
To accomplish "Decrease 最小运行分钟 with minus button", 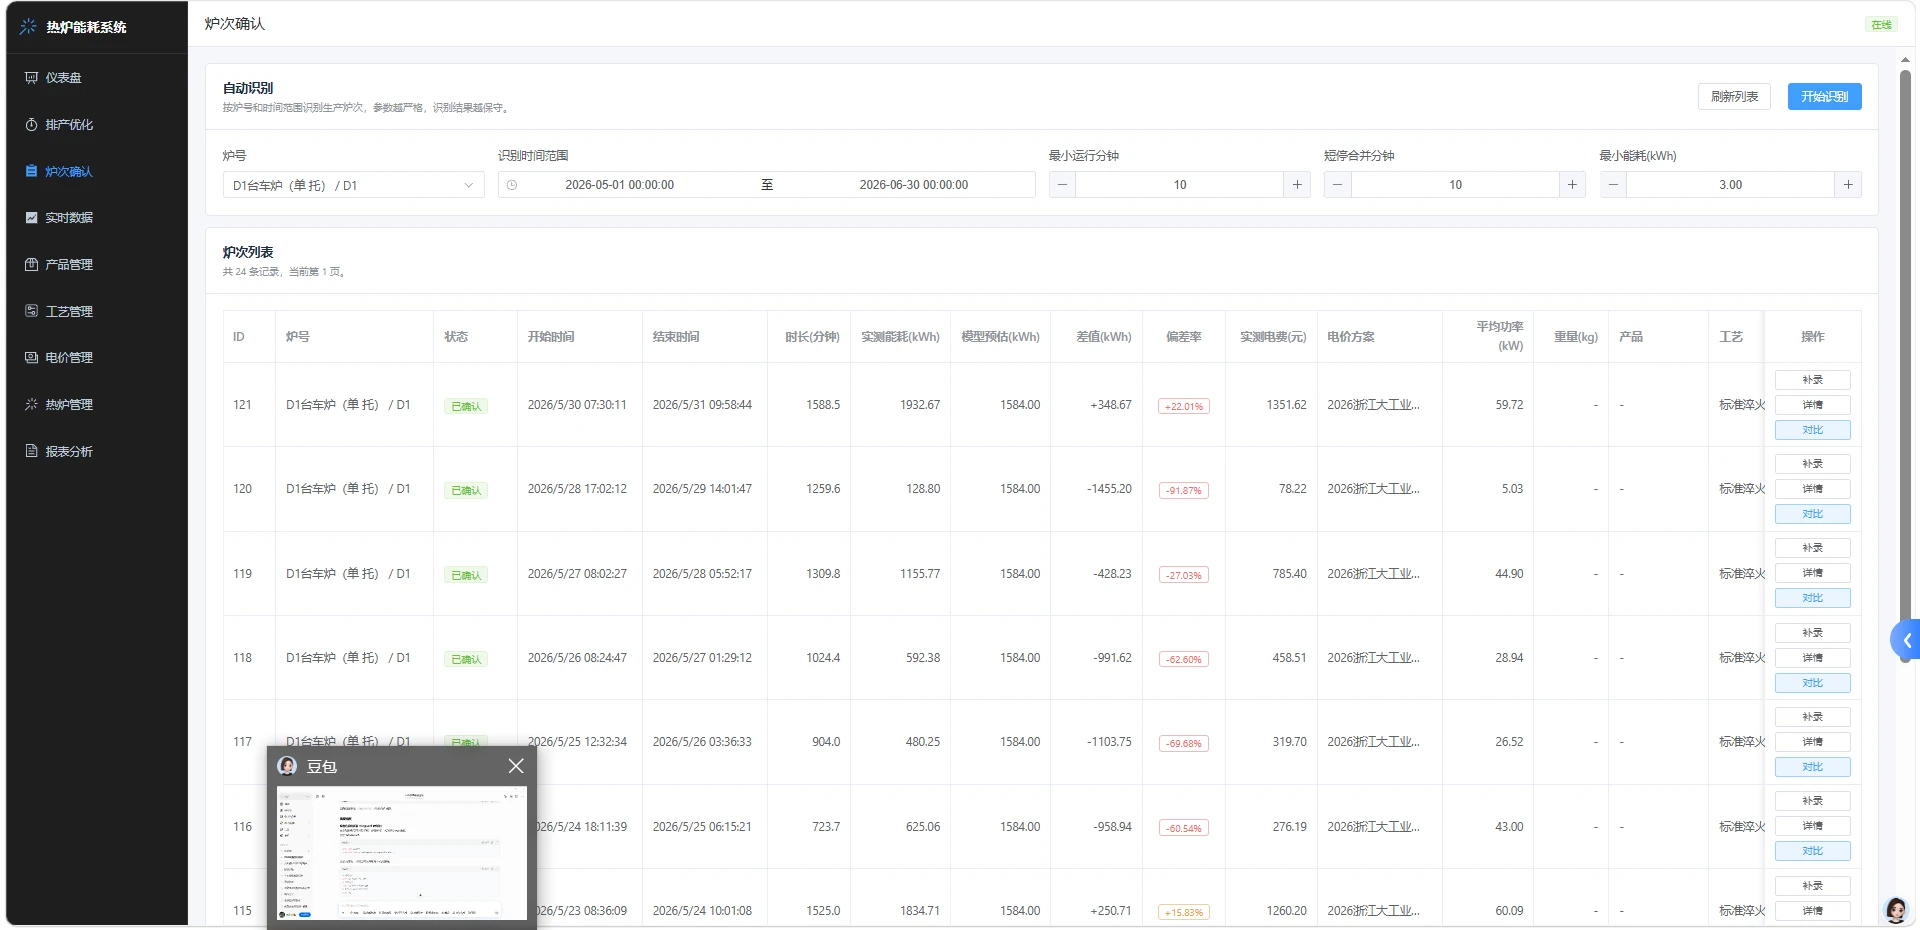I will tap(1062, 185).
